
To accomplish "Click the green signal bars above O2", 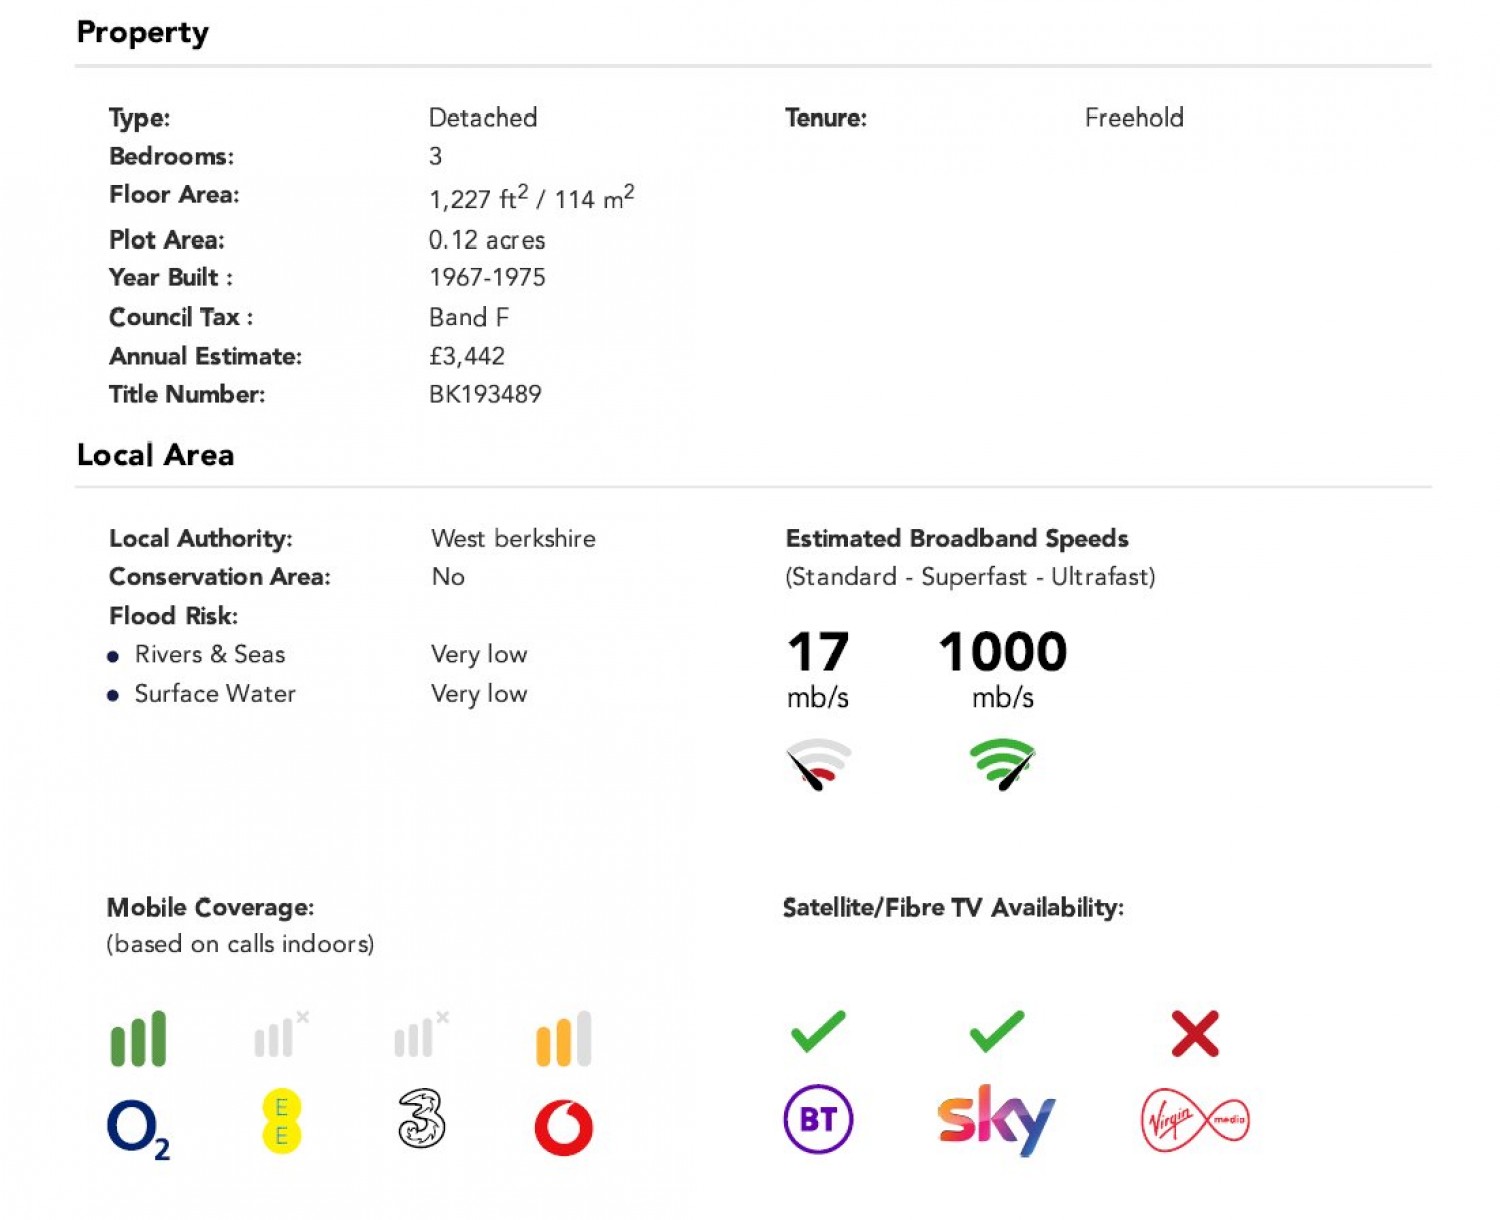I will (138, 1039).
